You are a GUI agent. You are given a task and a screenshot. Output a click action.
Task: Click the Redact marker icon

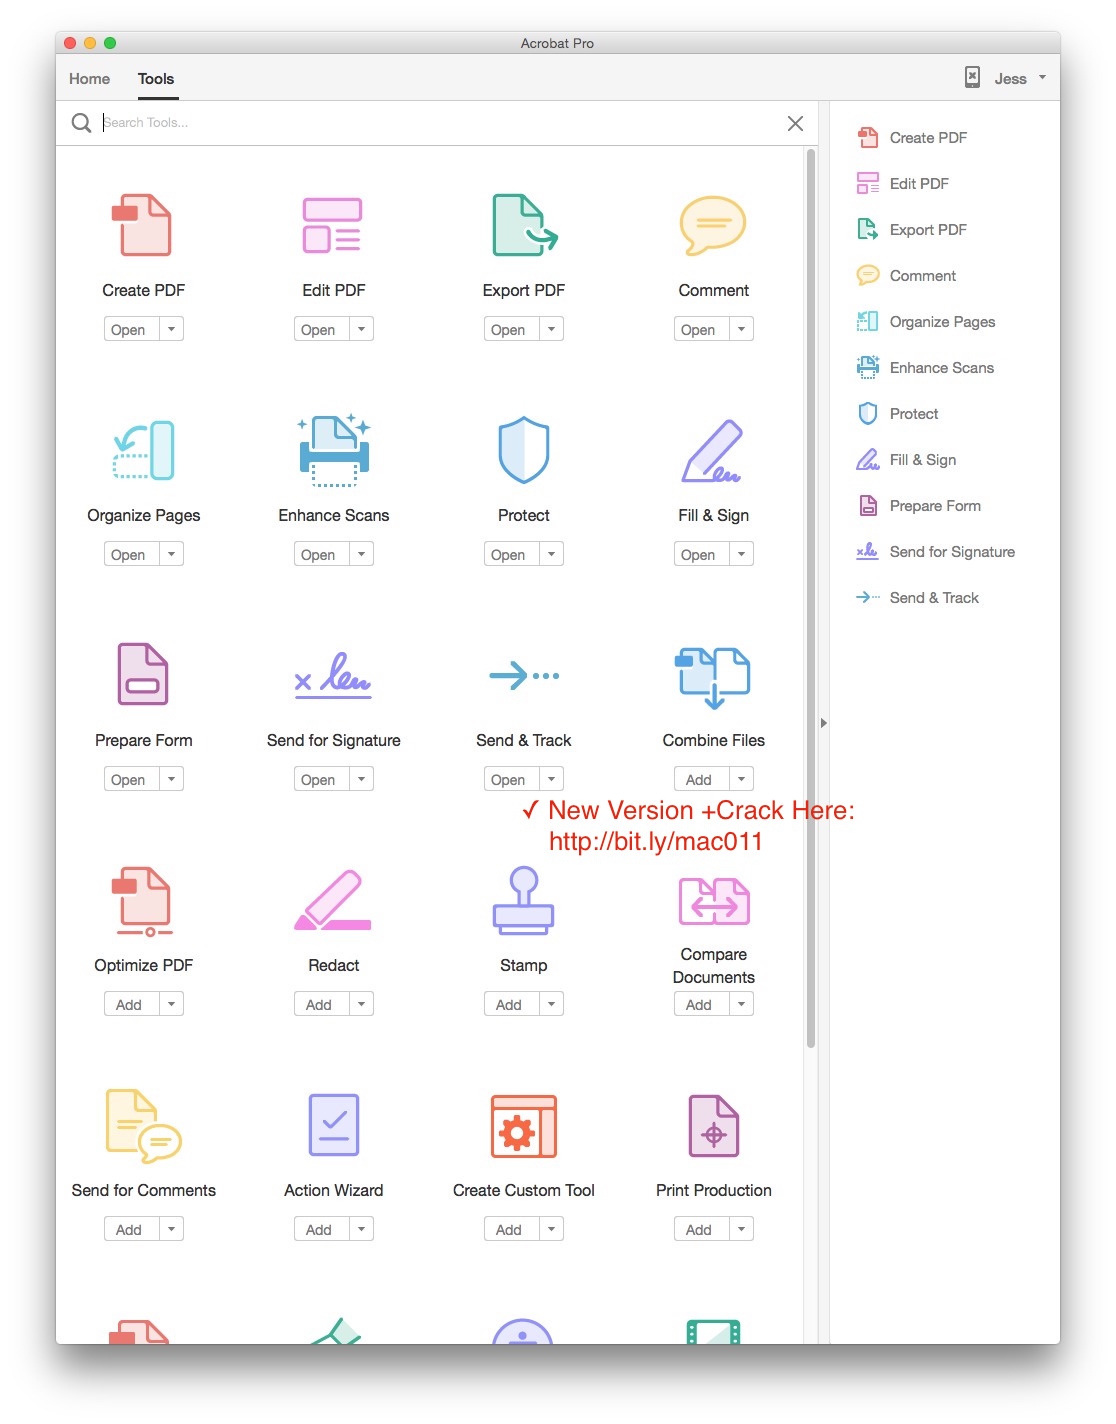(x=333, y=900)
